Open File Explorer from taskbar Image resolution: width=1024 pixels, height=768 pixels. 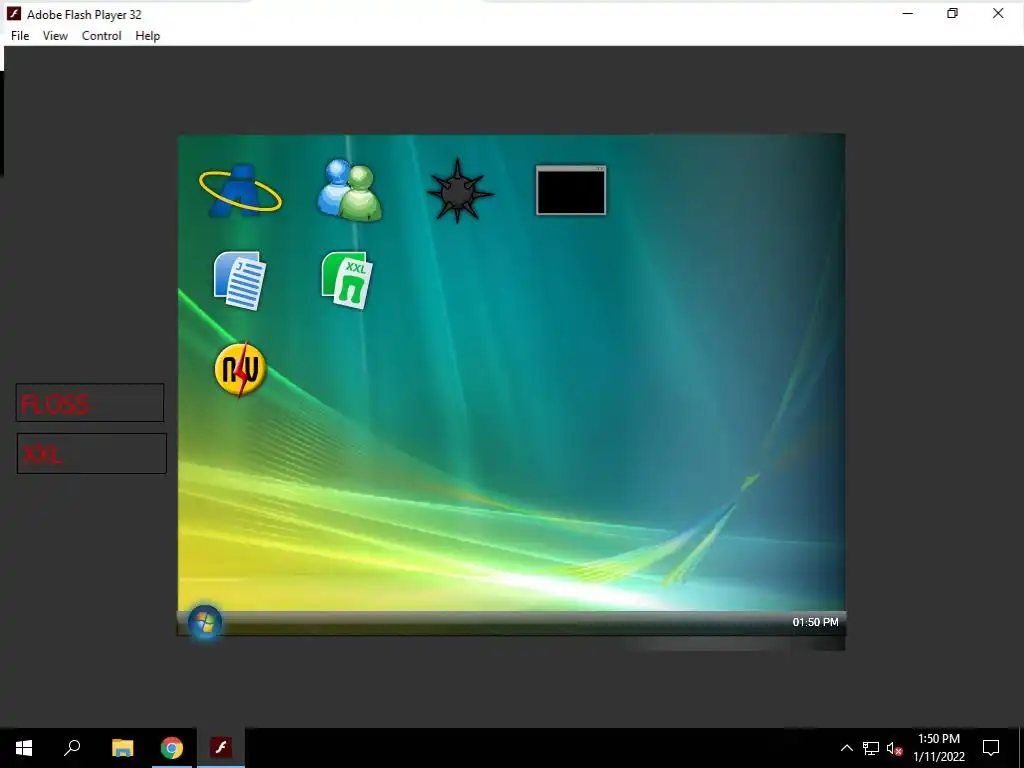point(122,748)
